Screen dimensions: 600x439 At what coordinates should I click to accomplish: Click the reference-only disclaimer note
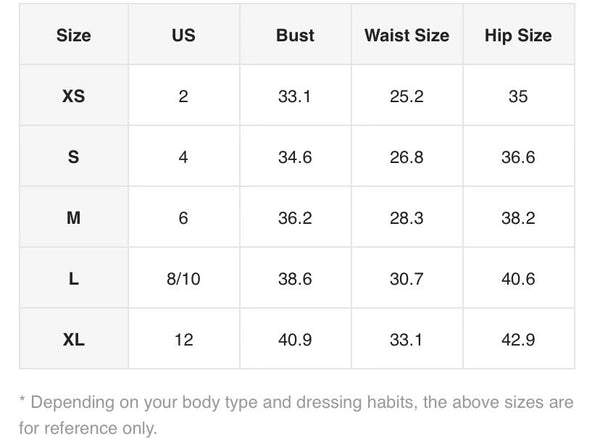click(x=296, y=415)
